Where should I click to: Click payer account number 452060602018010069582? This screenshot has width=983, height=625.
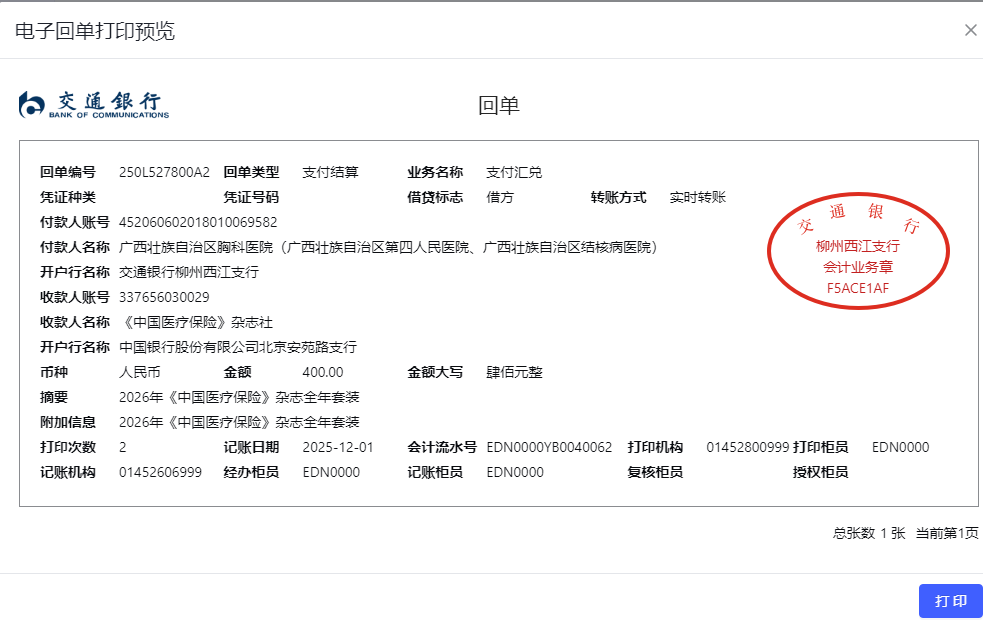(x=198, y=222)
